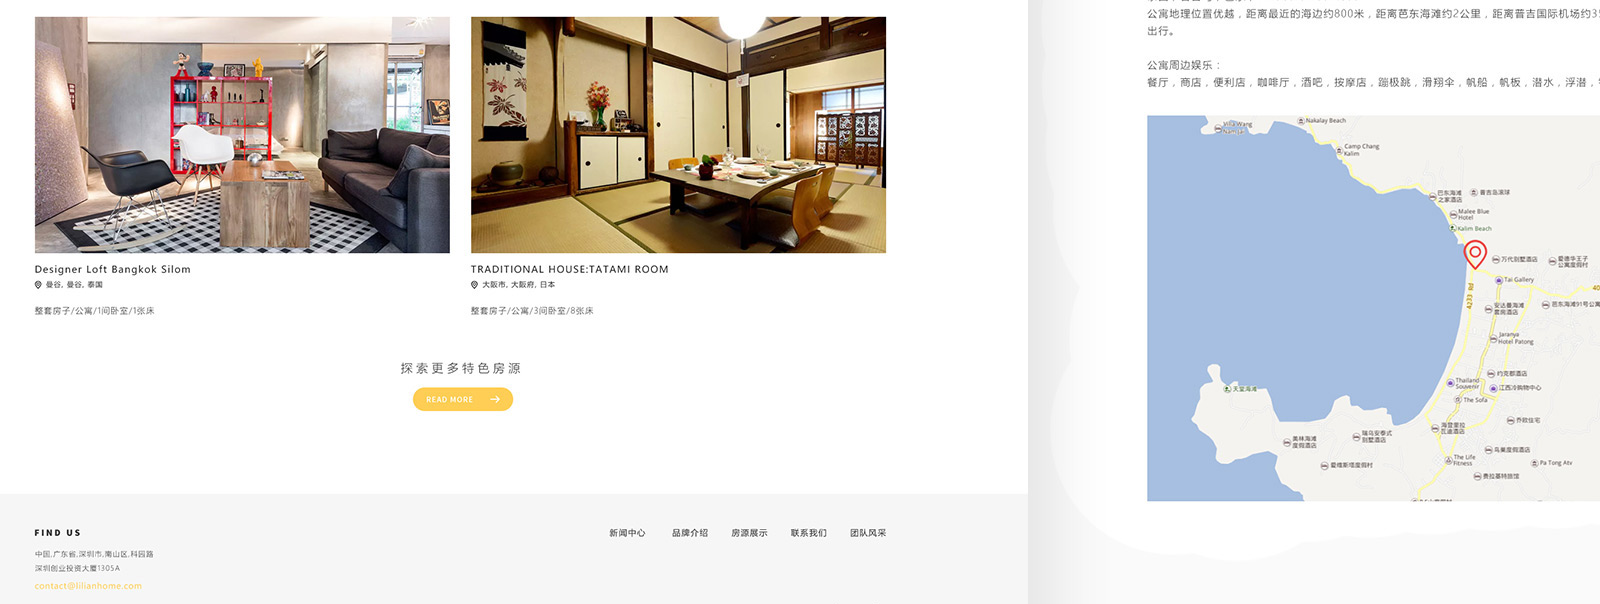This screenshot has width=1600, height=604.
Task: Click the location pin icon beside 大阪市, 日本
Action: [x=475, y=285]
